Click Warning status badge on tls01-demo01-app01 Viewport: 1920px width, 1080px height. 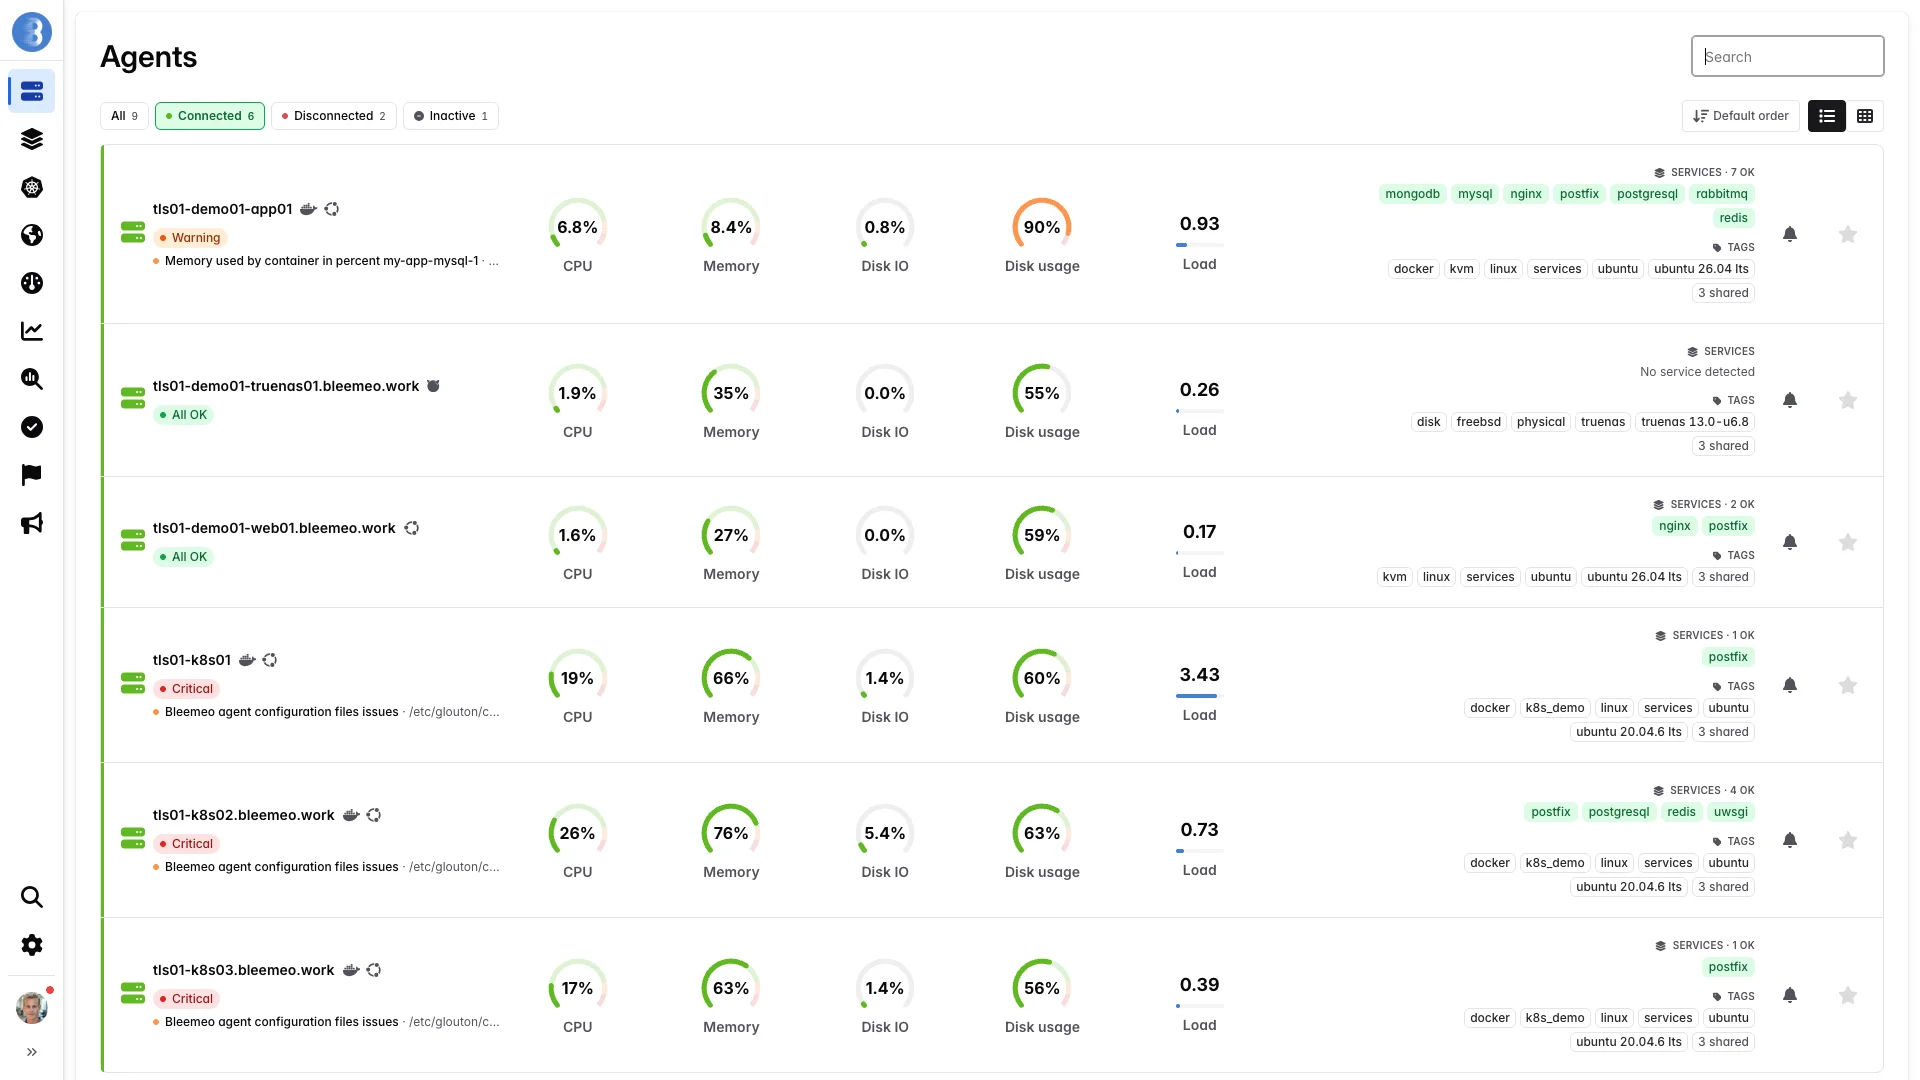[x=190, y=238]
